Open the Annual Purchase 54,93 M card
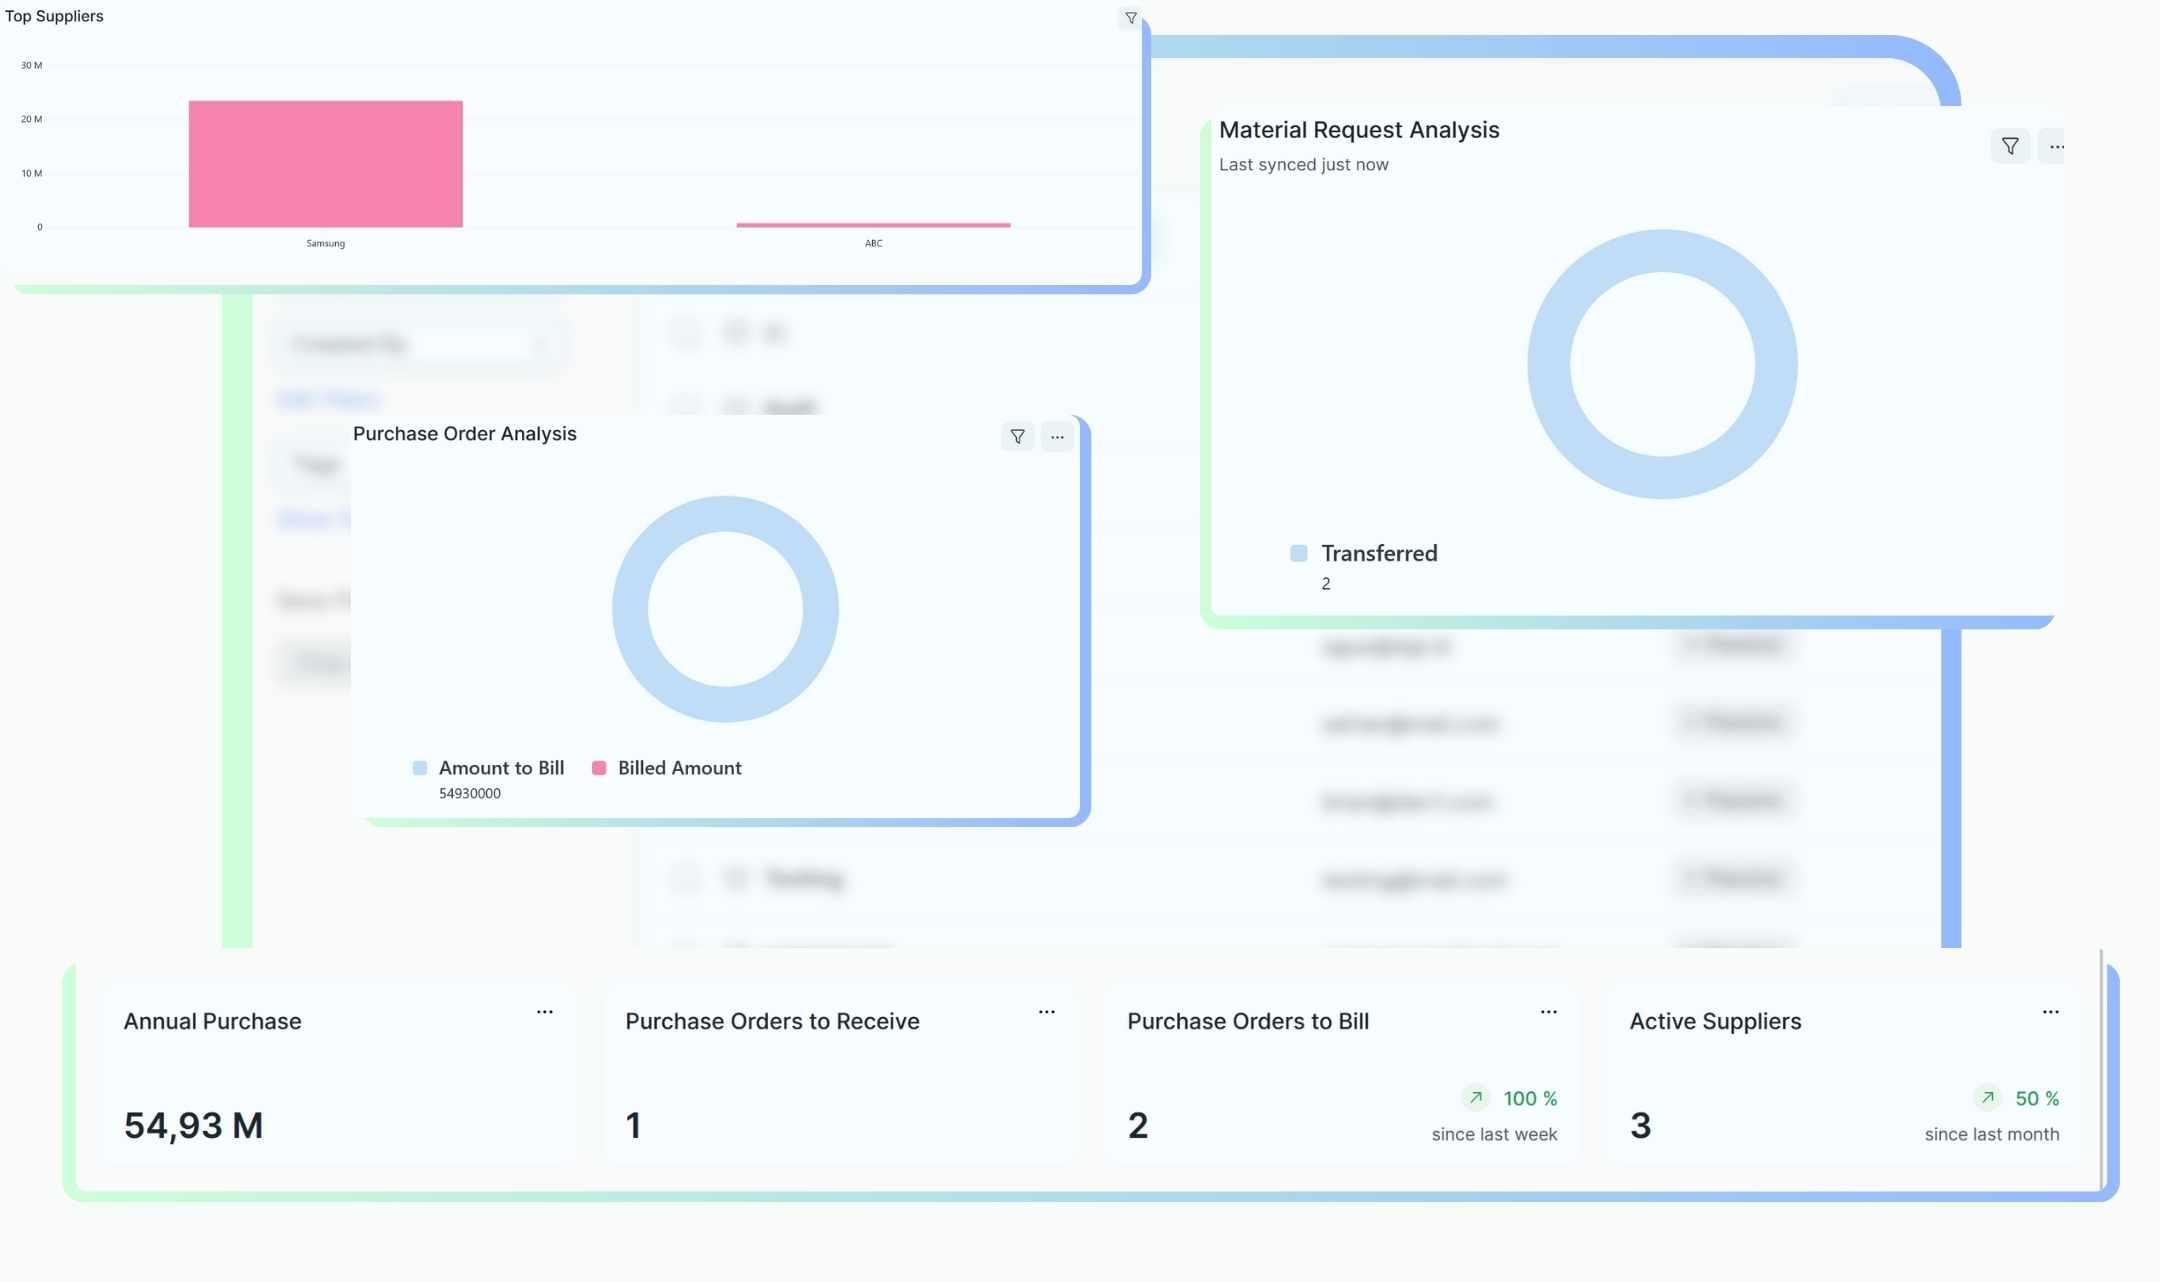The image size is (2160, 1282). pos(193,1125)
